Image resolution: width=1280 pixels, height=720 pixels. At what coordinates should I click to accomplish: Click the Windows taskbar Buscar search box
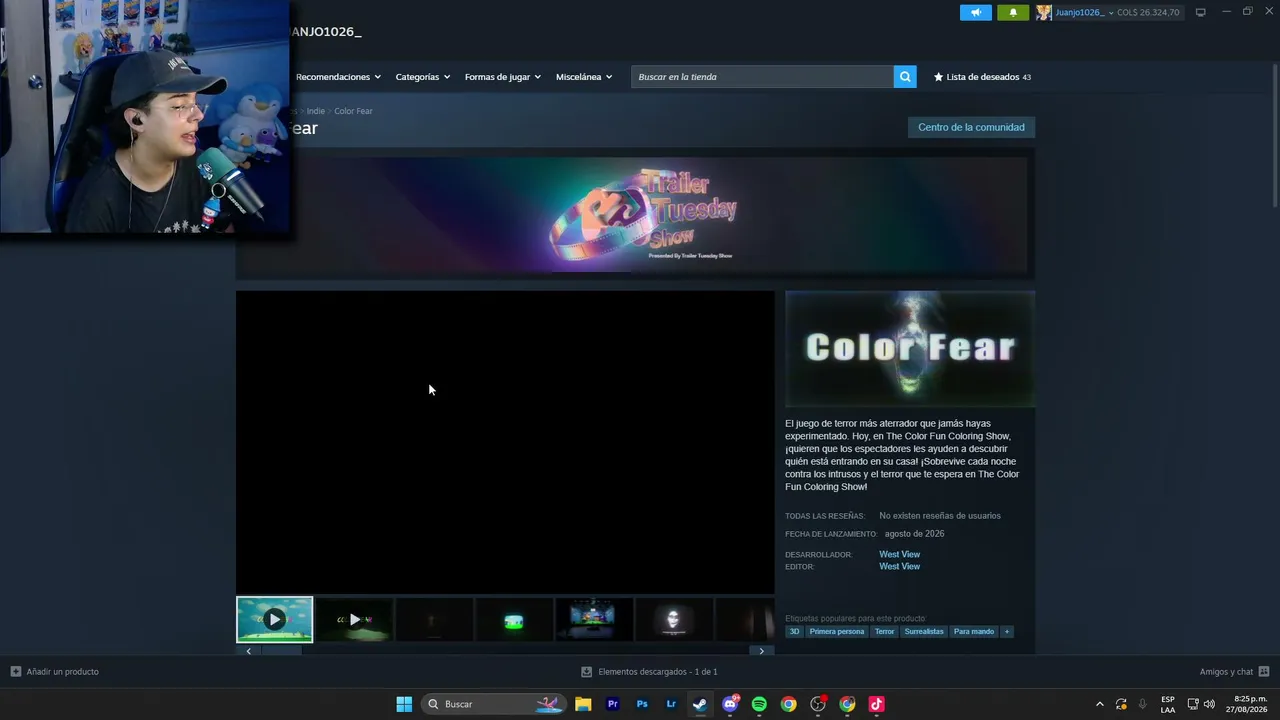pos(494,704)
